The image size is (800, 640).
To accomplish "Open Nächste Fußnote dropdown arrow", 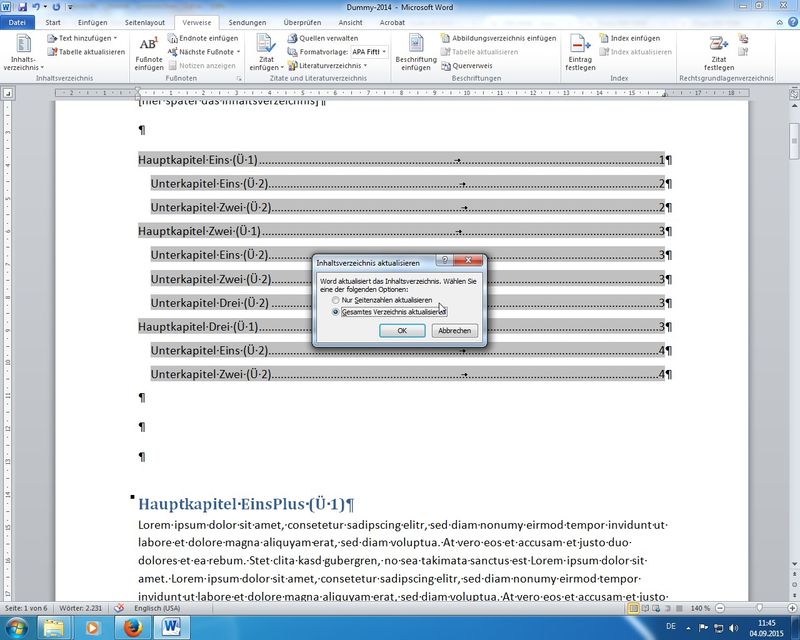I will (238, 52).
